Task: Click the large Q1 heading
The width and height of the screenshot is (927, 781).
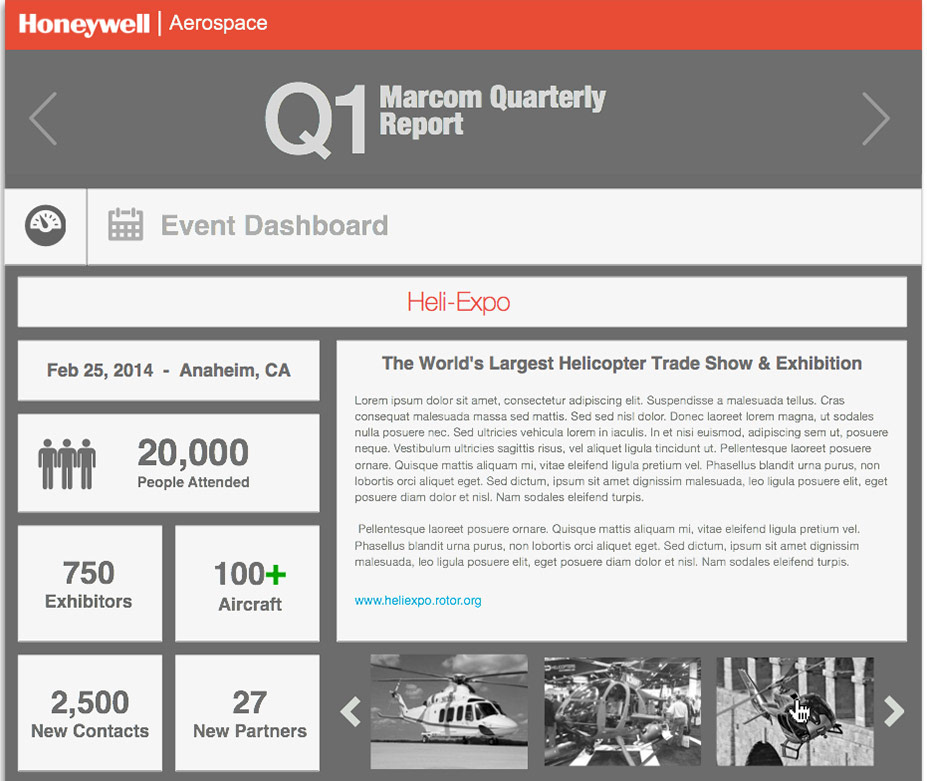Action: 316,120
